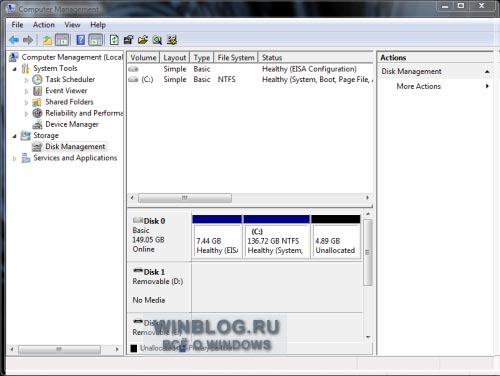This screenshot has height=376, width=500.
Task: Click More Actions in the Actions pane
Action: [x=419, y=86]
